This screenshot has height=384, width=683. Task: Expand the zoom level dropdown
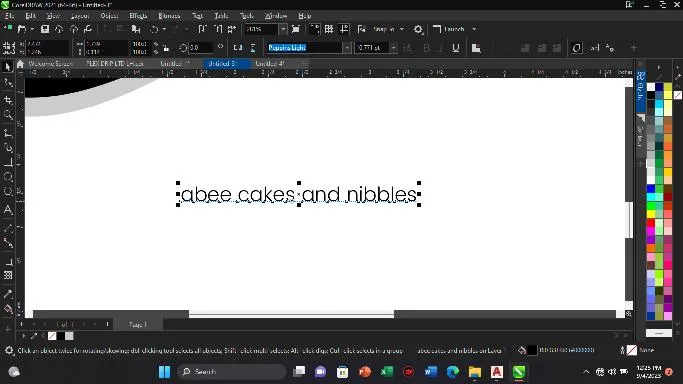(283, 29)
